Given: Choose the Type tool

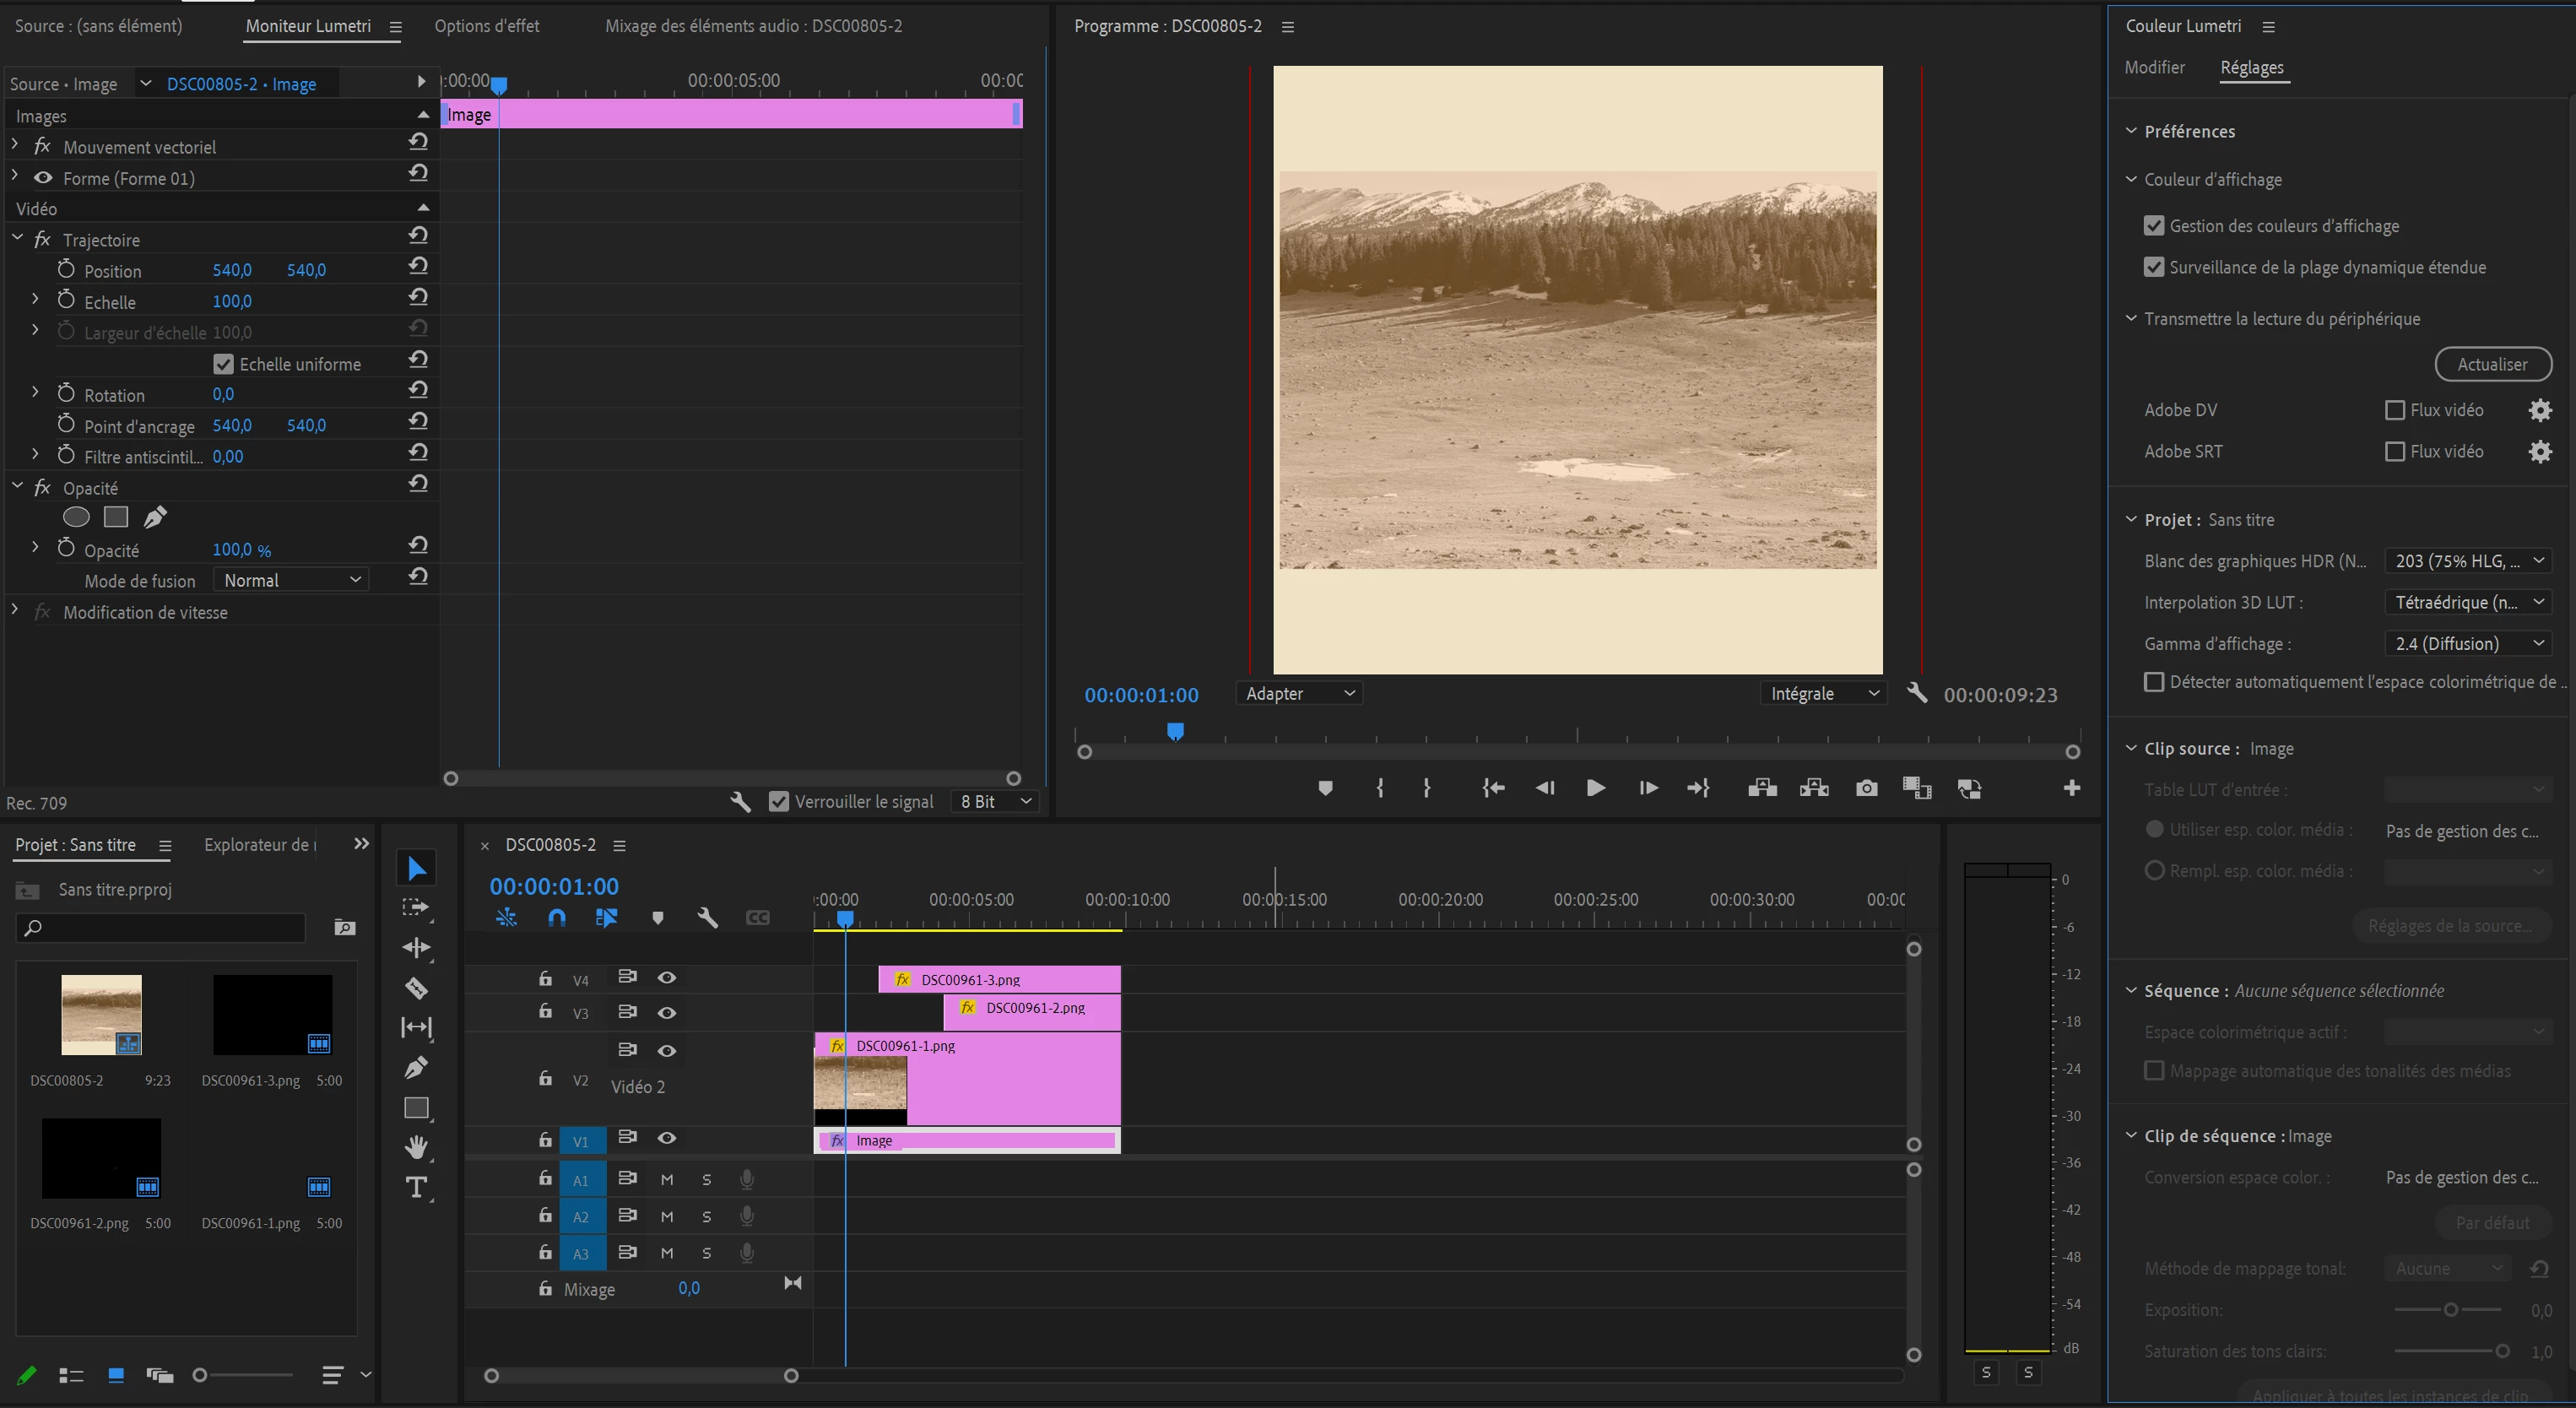Looking at the screenshot, I should pyautogui.click(x=416, y=1187).
